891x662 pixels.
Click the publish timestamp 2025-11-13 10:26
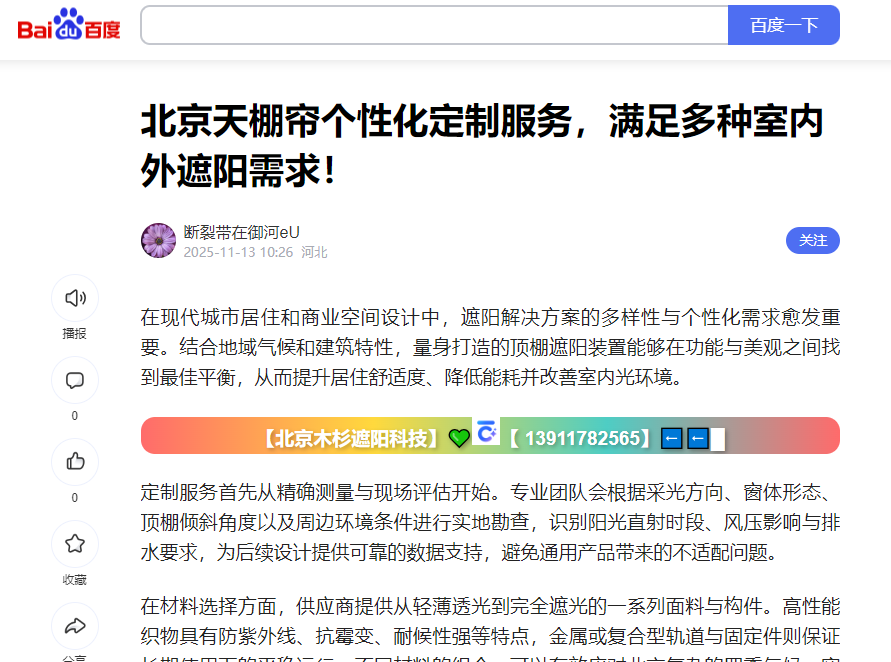point(238,252)
